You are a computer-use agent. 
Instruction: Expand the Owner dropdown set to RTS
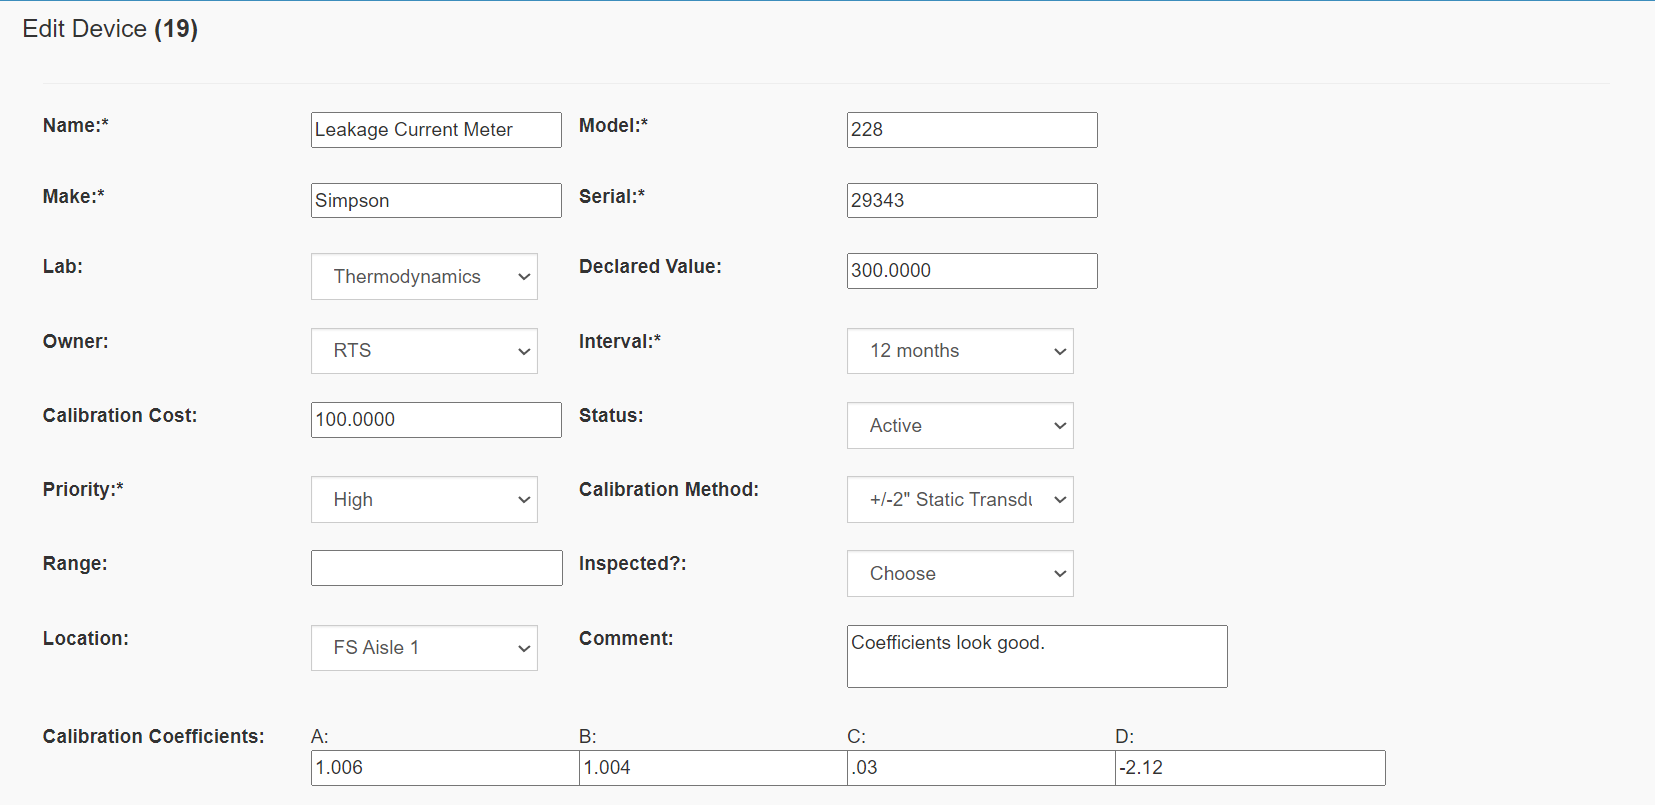[x=424, y=351]
